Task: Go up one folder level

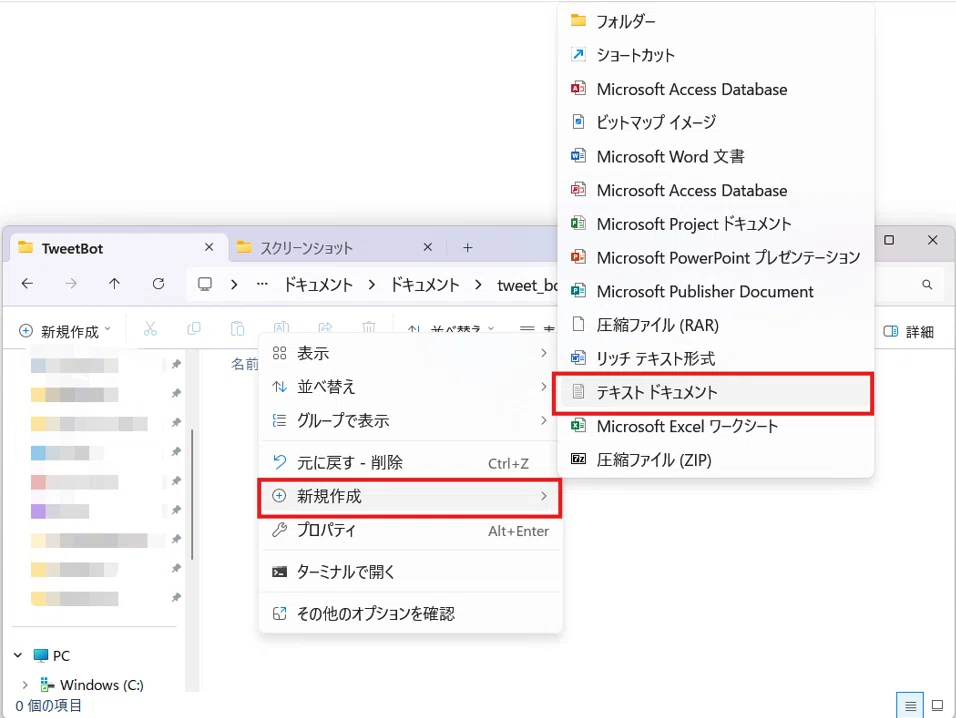Action: click(115, 284)
